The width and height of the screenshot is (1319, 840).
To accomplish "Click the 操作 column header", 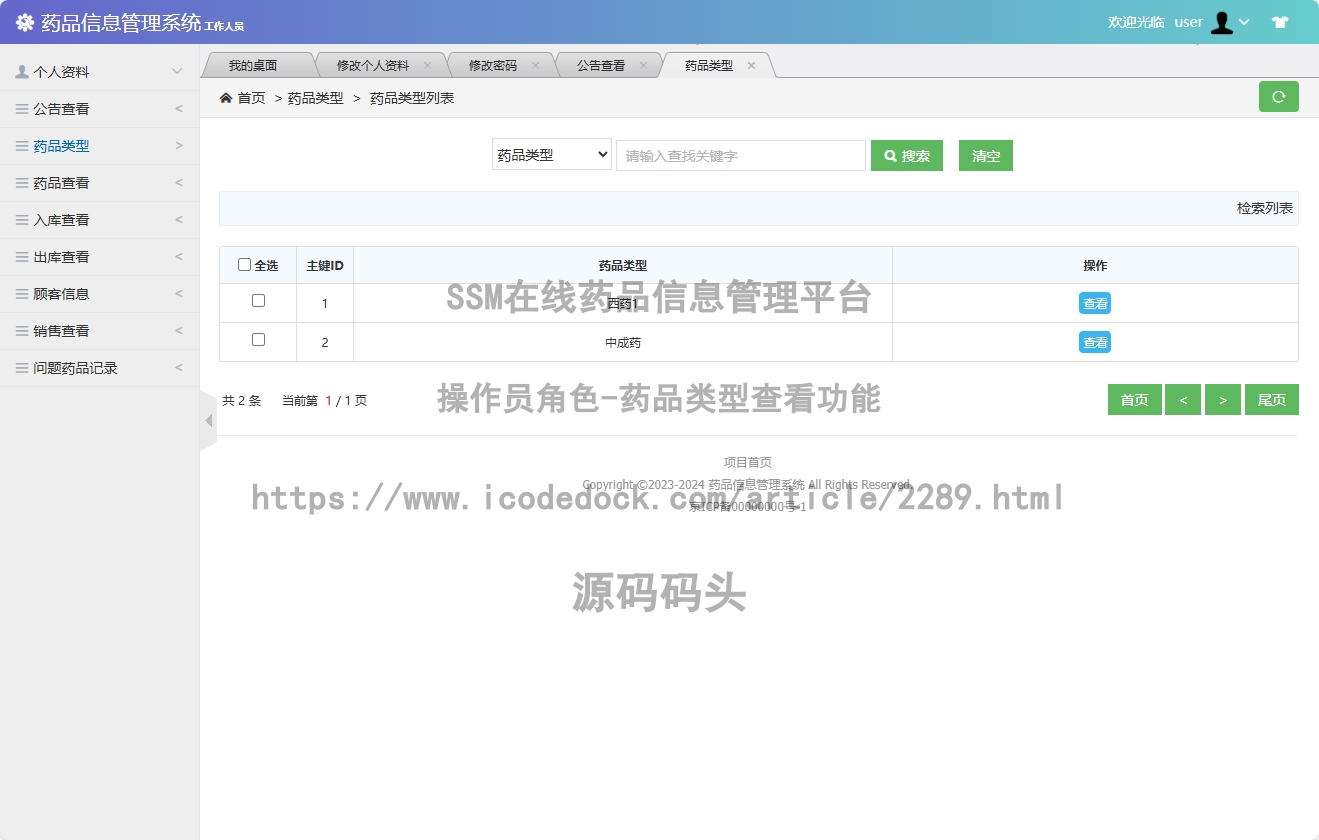I will point(1095,265).
